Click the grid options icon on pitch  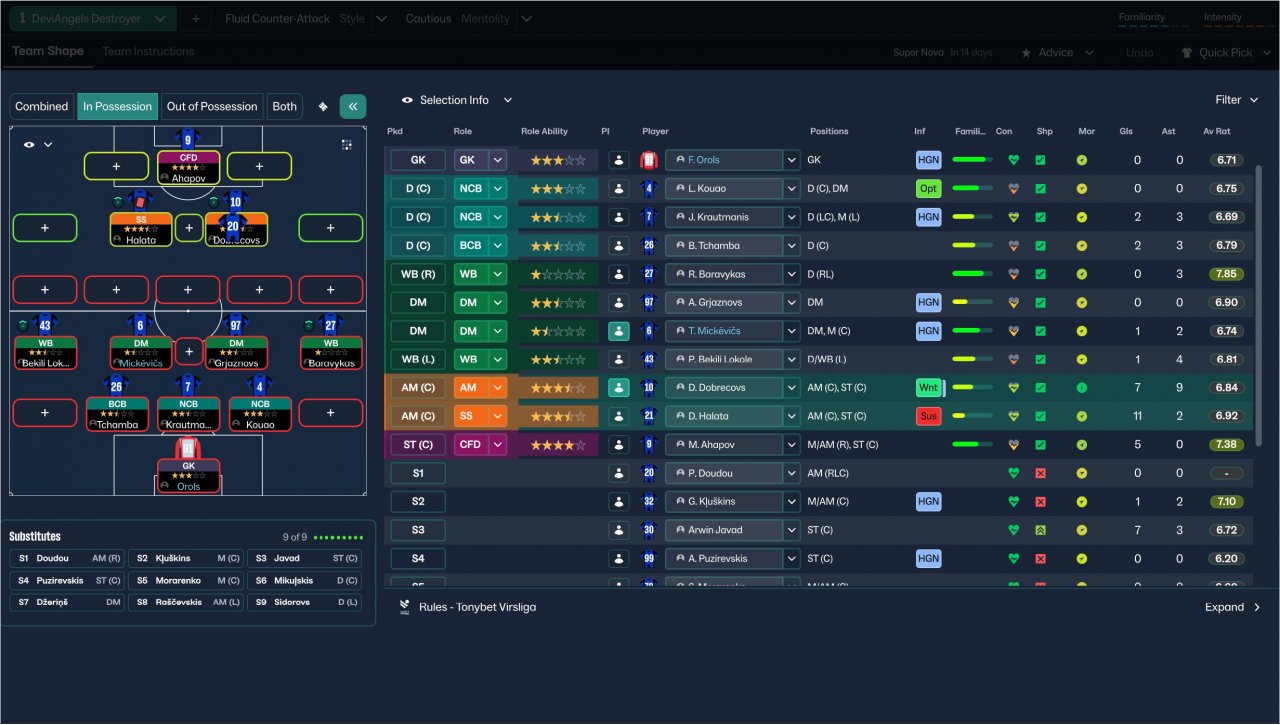click(347, 145)
